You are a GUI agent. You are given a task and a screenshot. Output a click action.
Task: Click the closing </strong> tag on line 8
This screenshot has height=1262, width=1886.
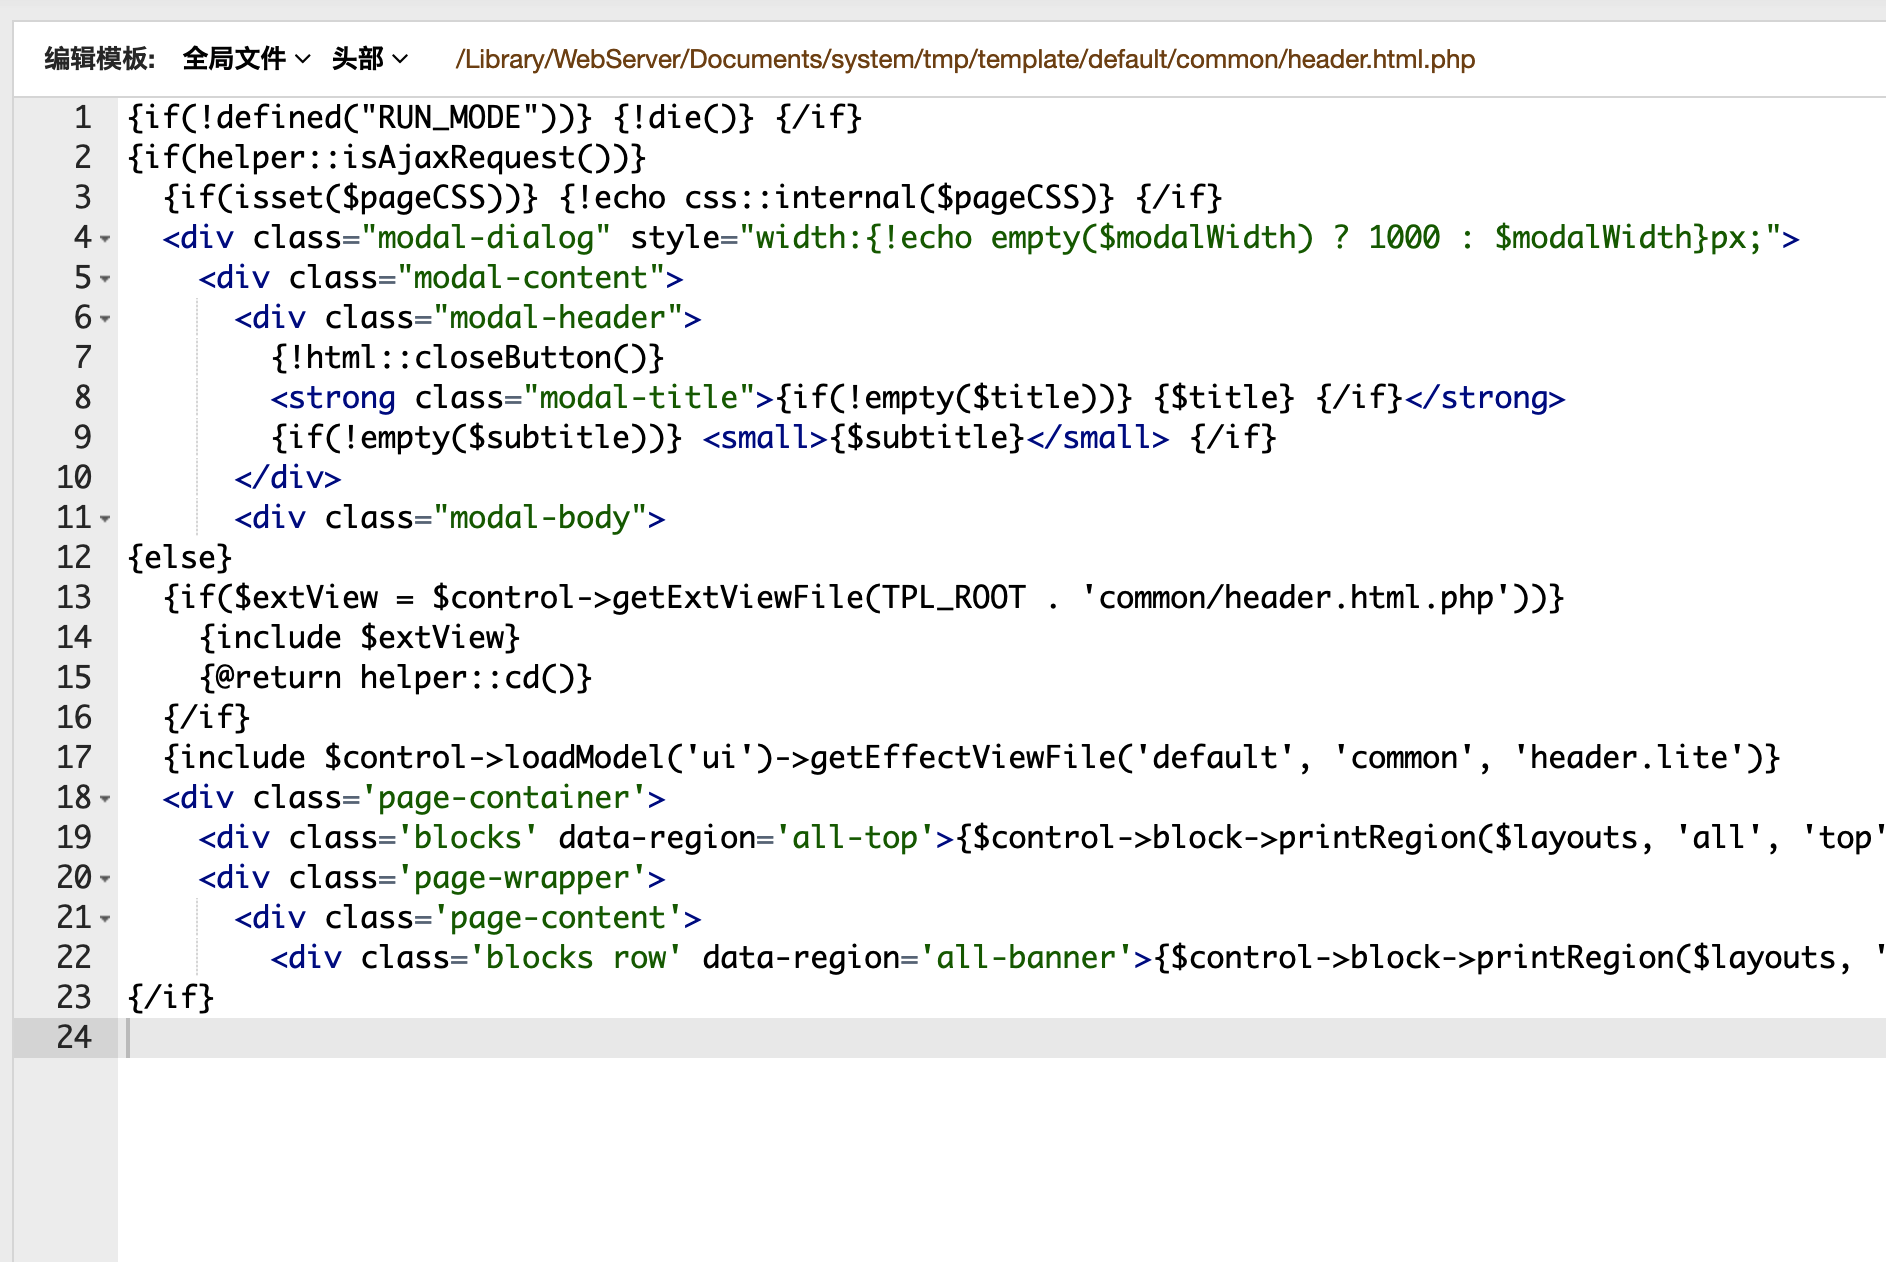click(1484, 397)
